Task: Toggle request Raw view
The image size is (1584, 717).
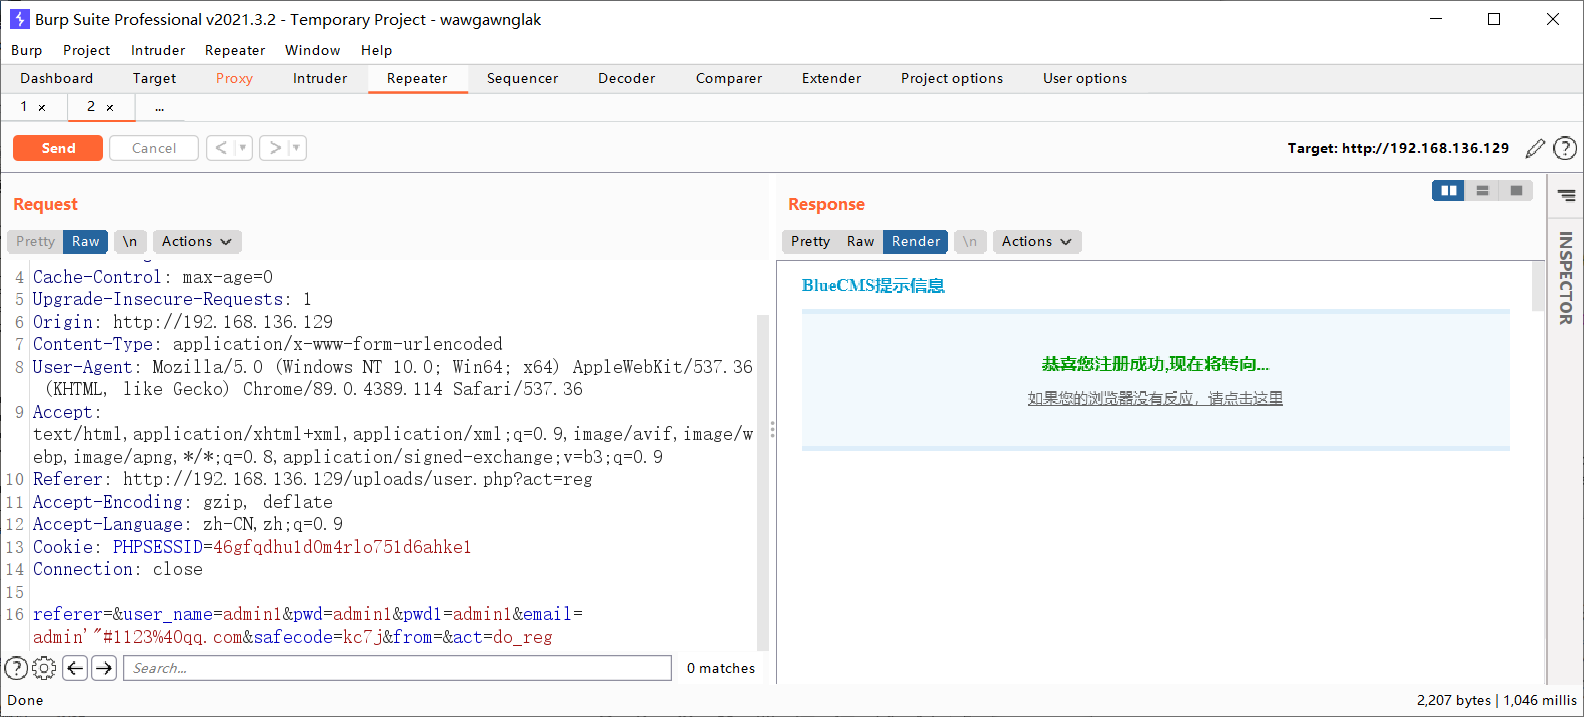Action: [x=85, y=241]
